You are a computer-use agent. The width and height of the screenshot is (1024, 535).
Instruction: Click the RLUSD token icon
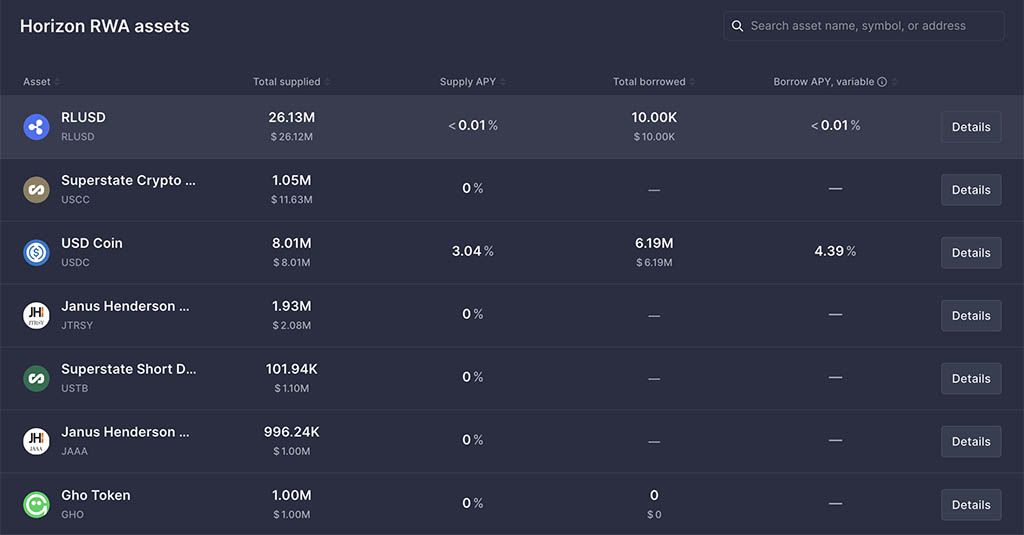[x=37, y=127]
